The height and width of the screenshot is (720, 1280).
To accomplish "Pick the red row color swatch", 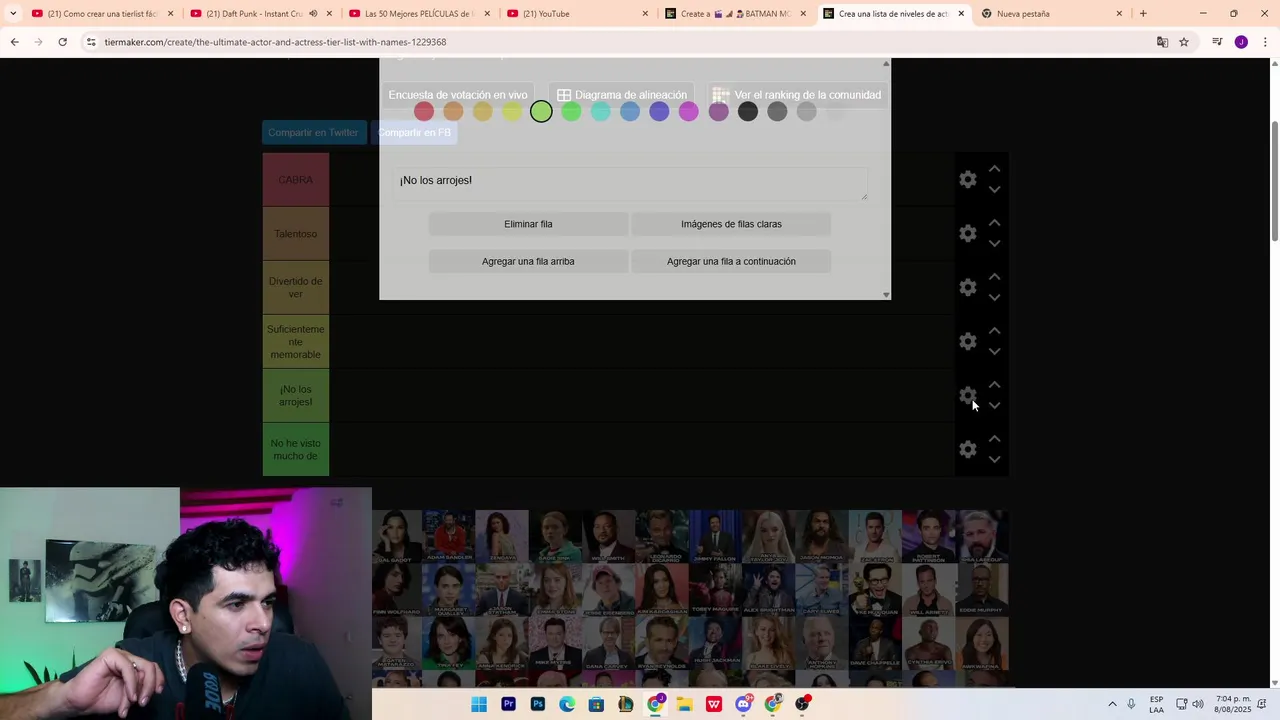I will 424,112.
